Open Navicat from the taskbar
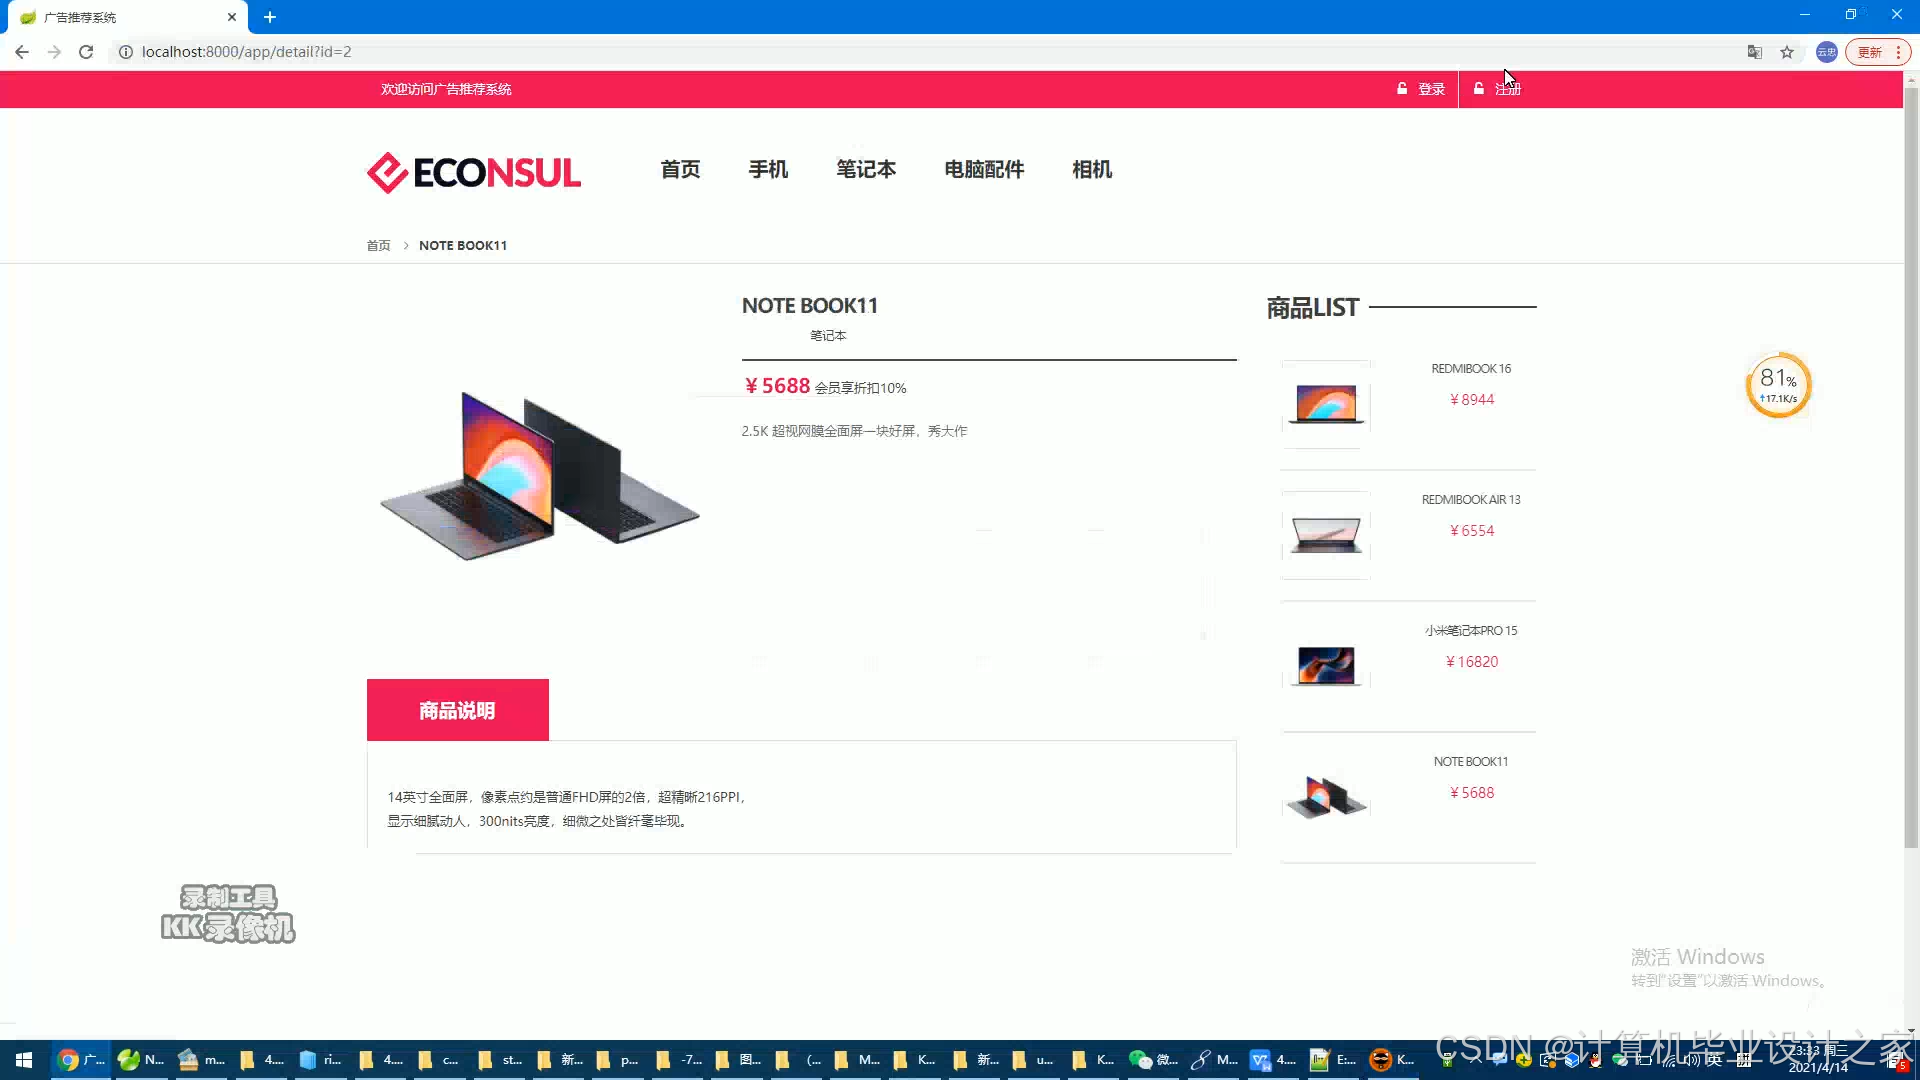1920x1080 pixels. pos(141,1060)
